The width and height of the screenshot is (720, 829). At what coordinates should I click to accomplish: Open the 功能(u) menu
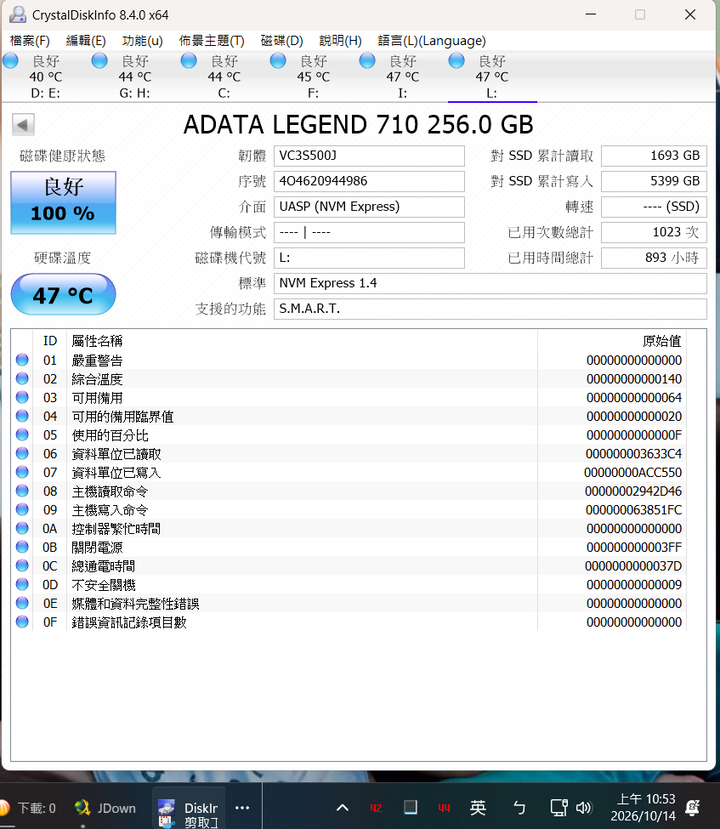point(142,41)
